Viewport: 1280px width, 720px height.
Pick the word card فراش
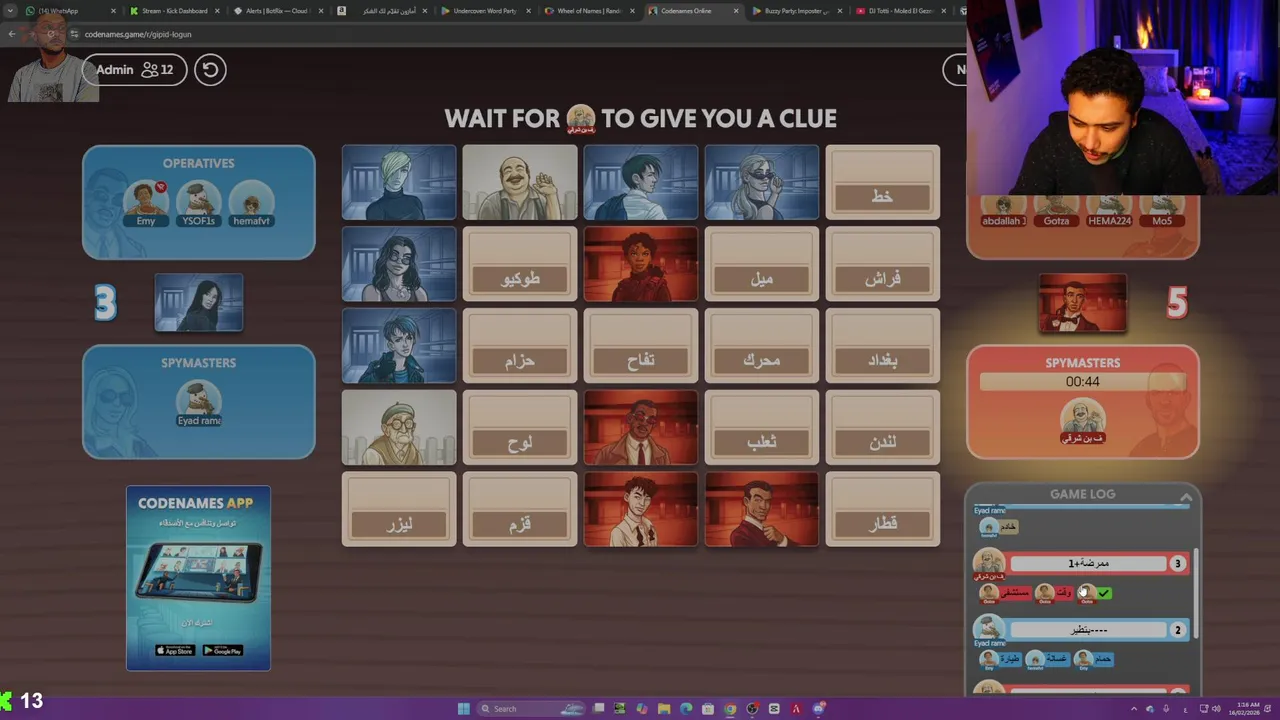pos(882,264)
